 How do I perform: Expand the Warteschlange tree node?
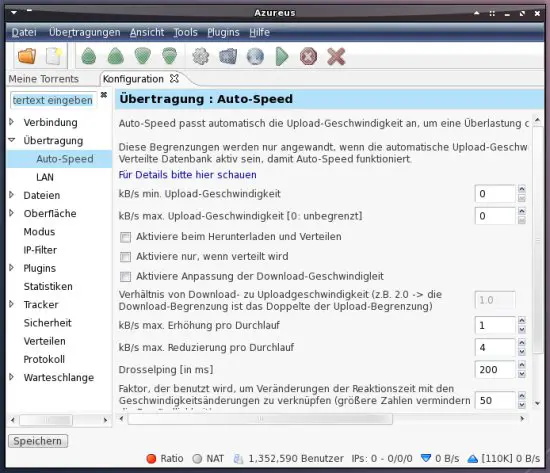12,377
